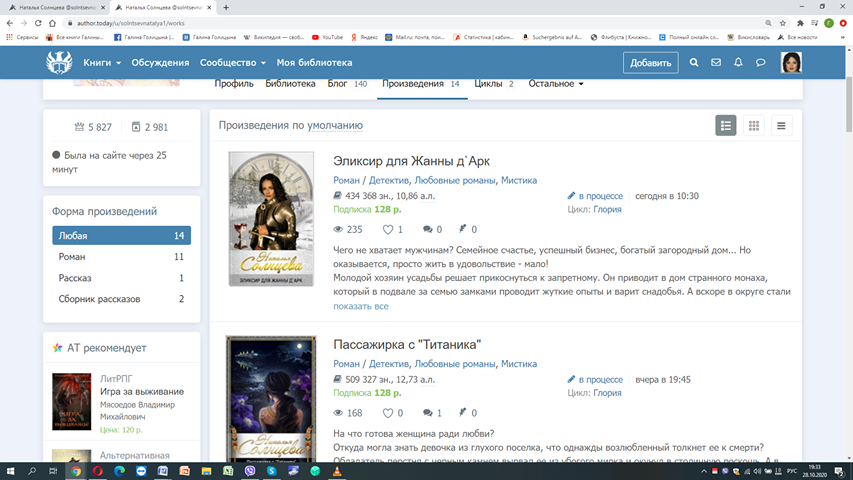Viewport: 853px width, 480px height.
Task: Click показать все to expand description
Action: coord(360,306)
